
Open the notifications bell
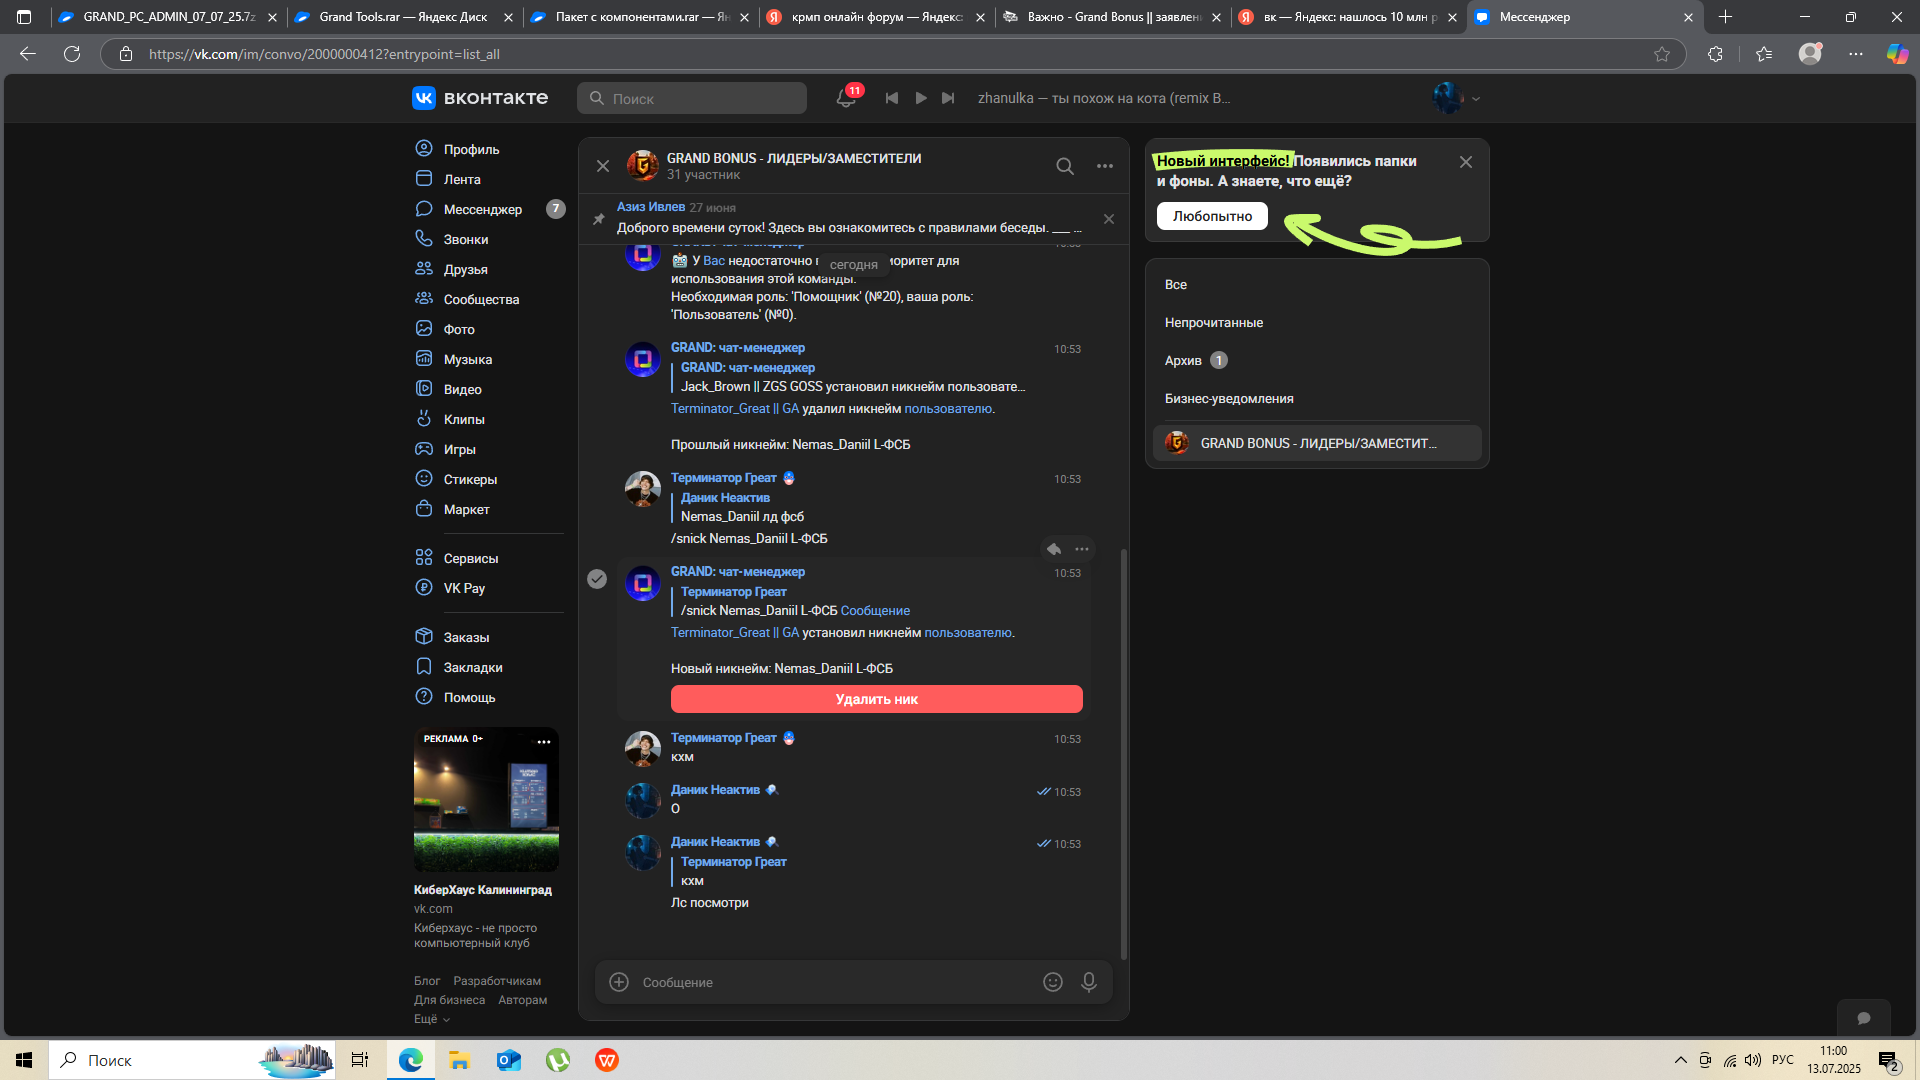[x=846, y=98]
